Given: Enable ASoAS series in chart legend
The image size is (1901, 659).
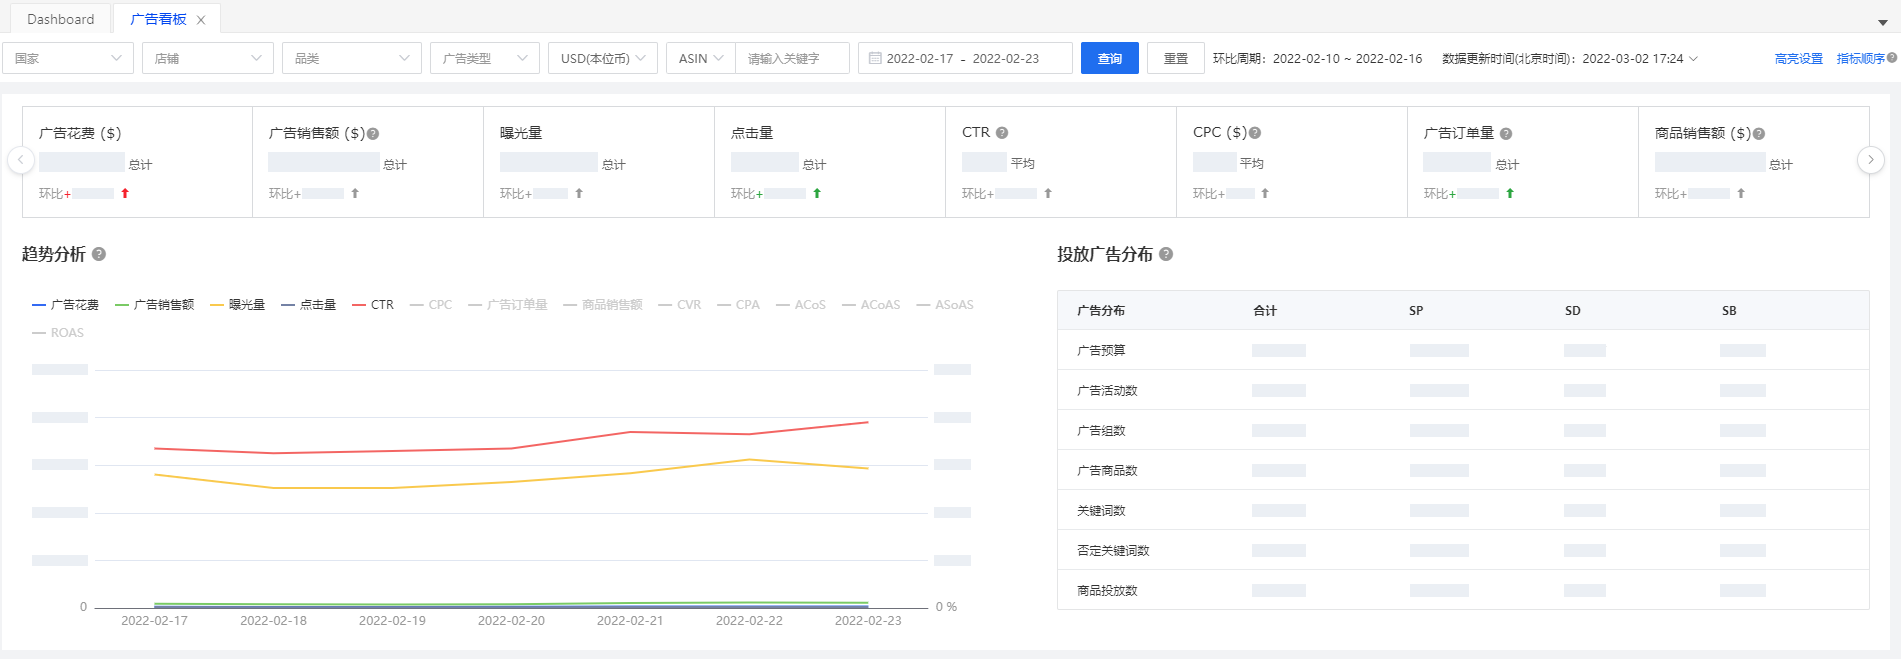Looking at the screenshot, I should click(x=945, y=305).
